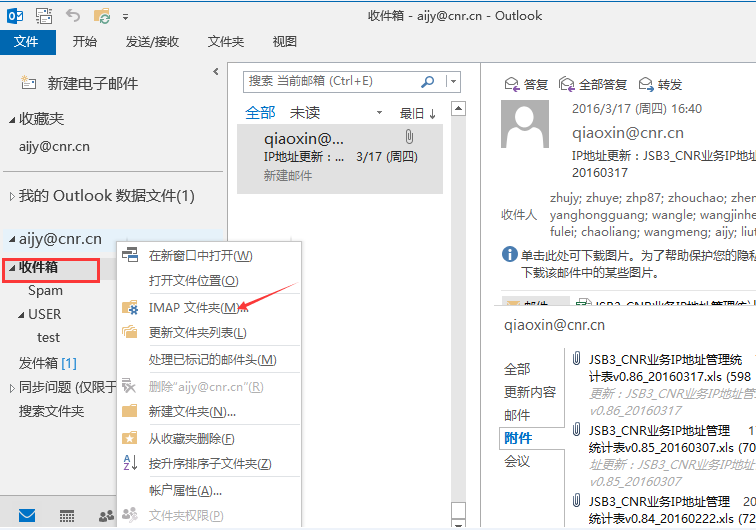Collapse the USER folder
756x530 pixels.
[21, 315]
